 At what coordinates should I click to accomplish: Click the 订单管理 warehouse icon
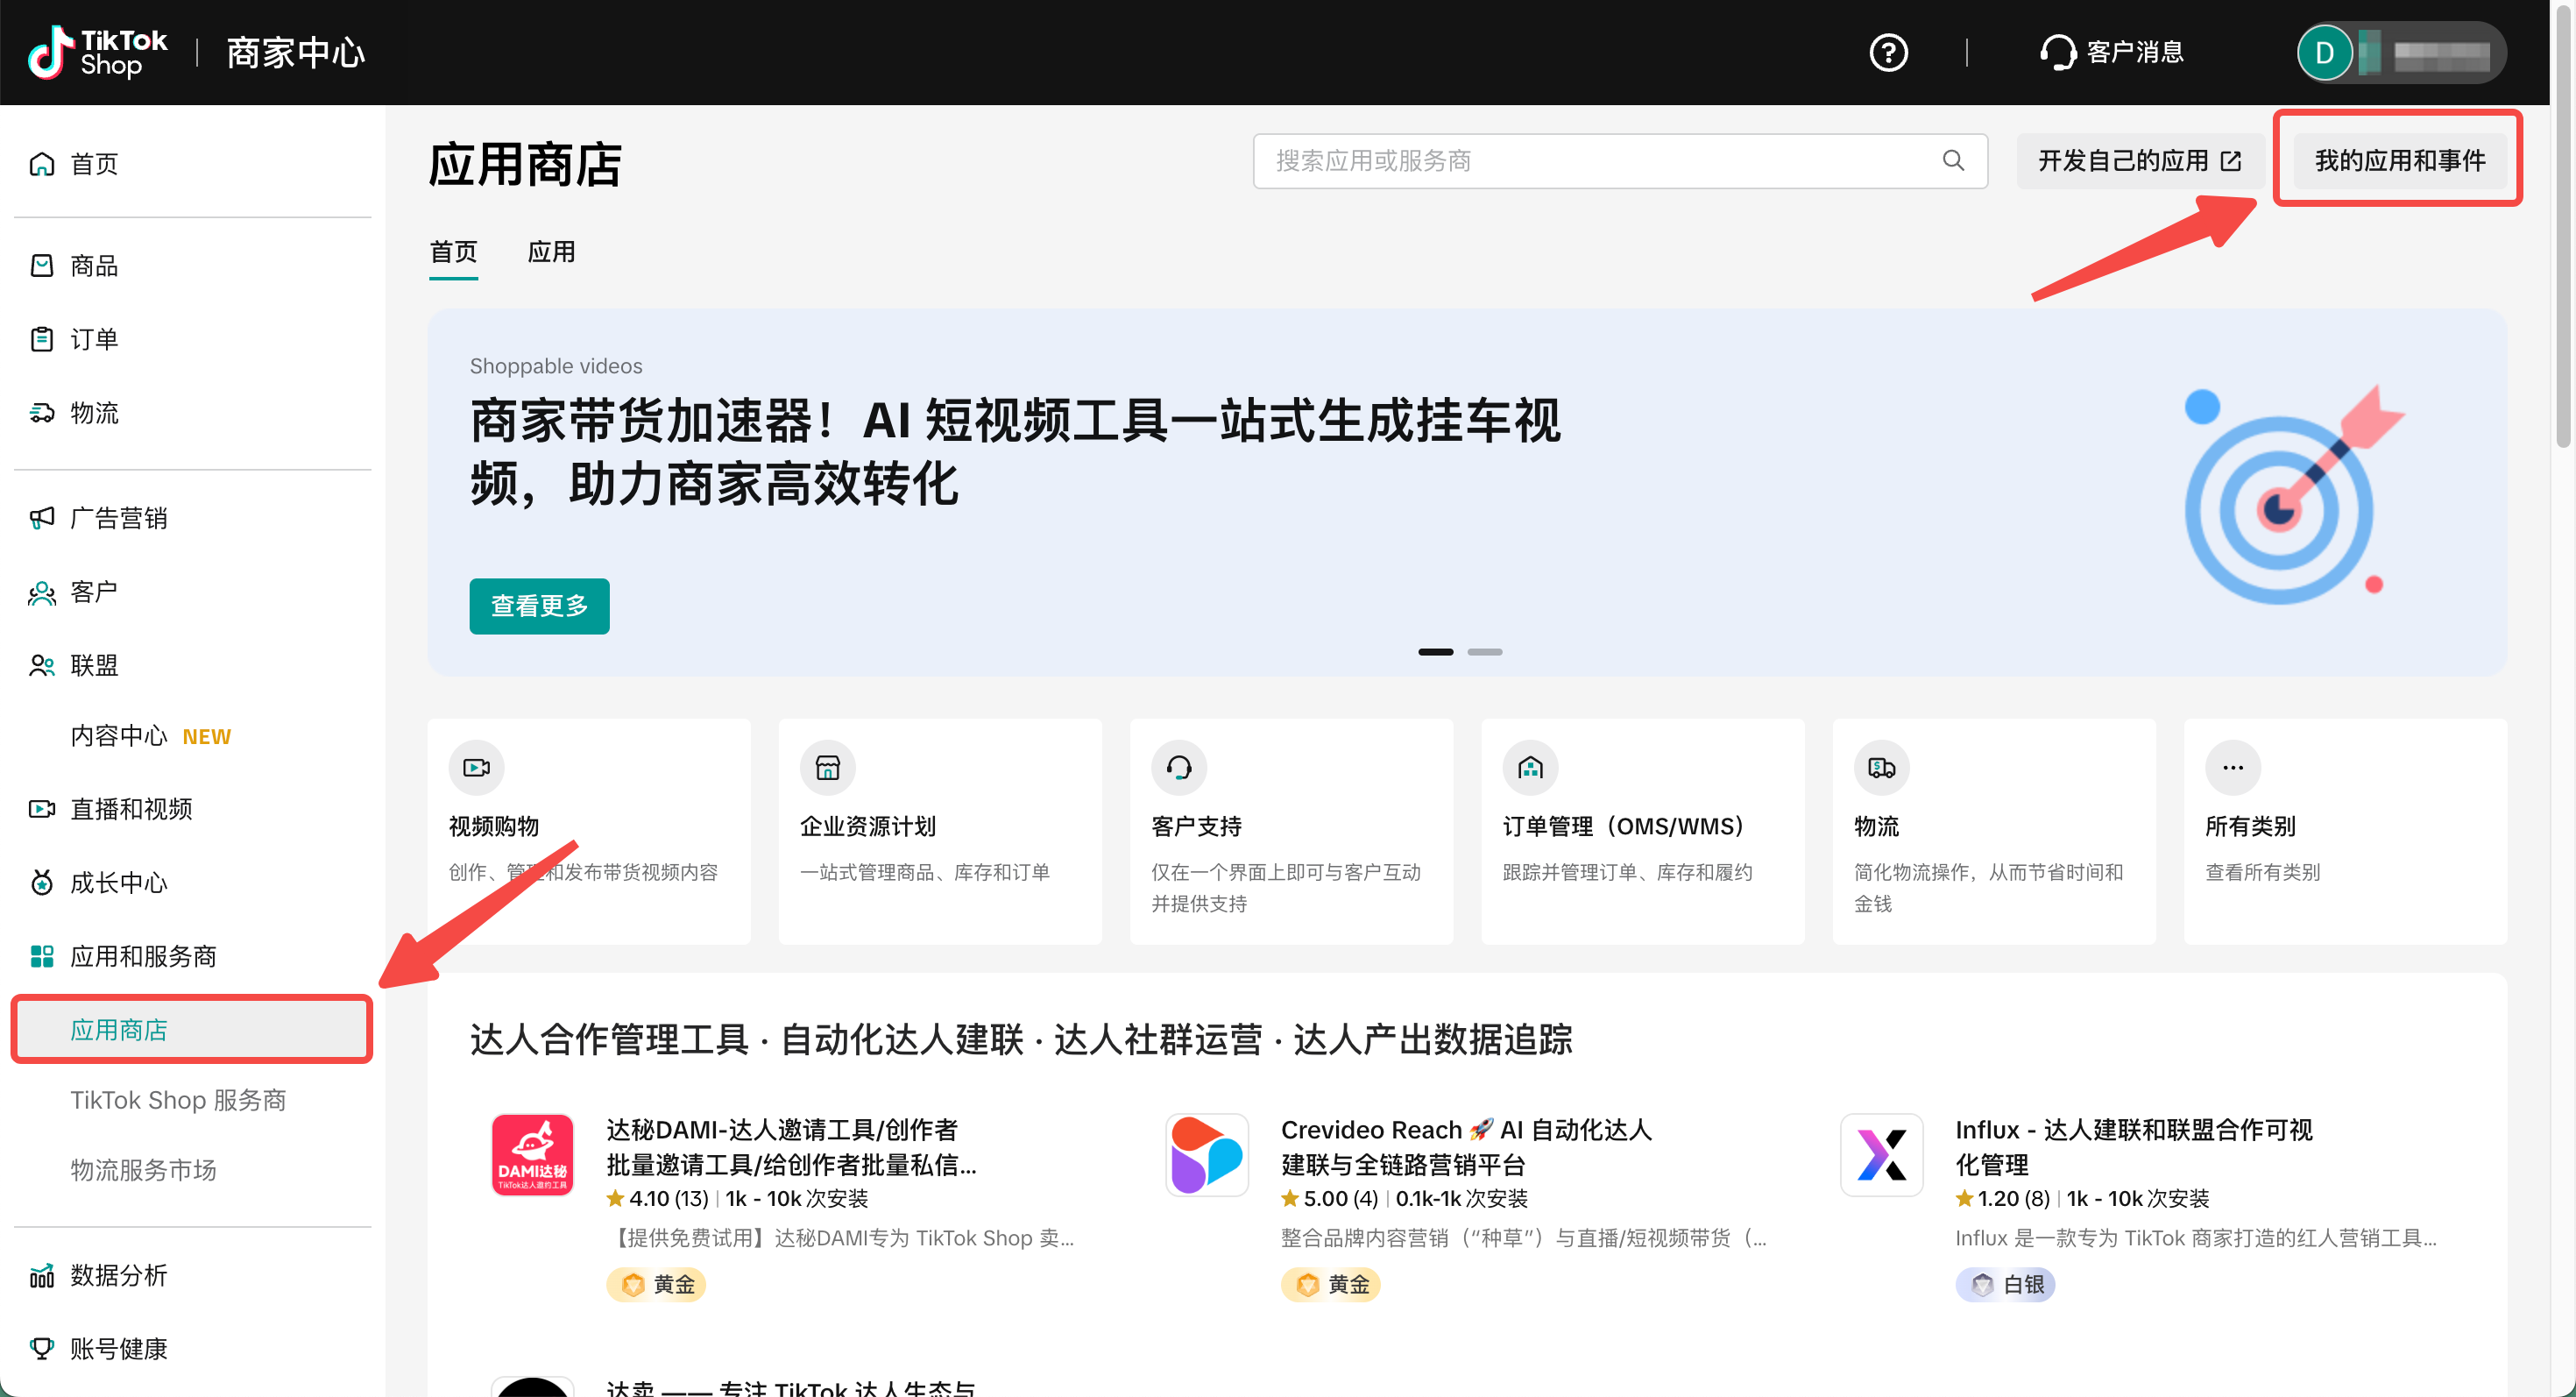pyautogui.click(x=1530, y=767)
